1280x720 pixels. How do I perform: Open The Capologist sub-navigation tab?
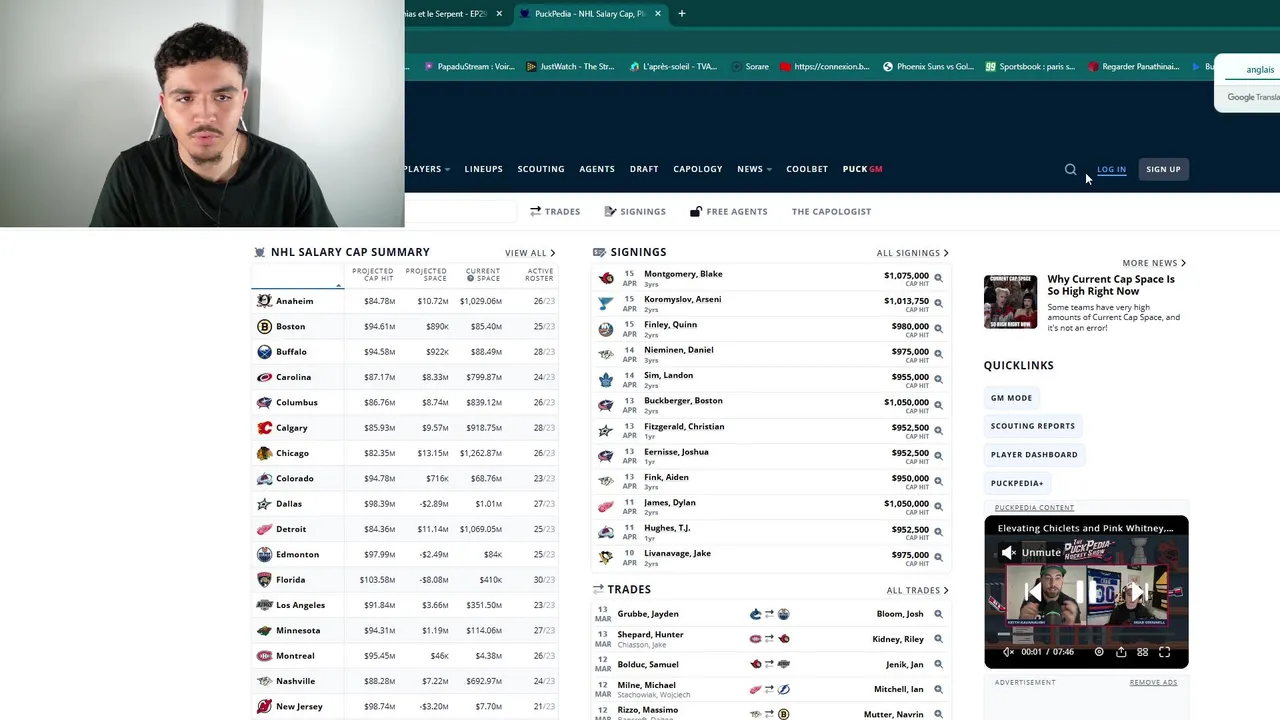[x=831, y=211]
